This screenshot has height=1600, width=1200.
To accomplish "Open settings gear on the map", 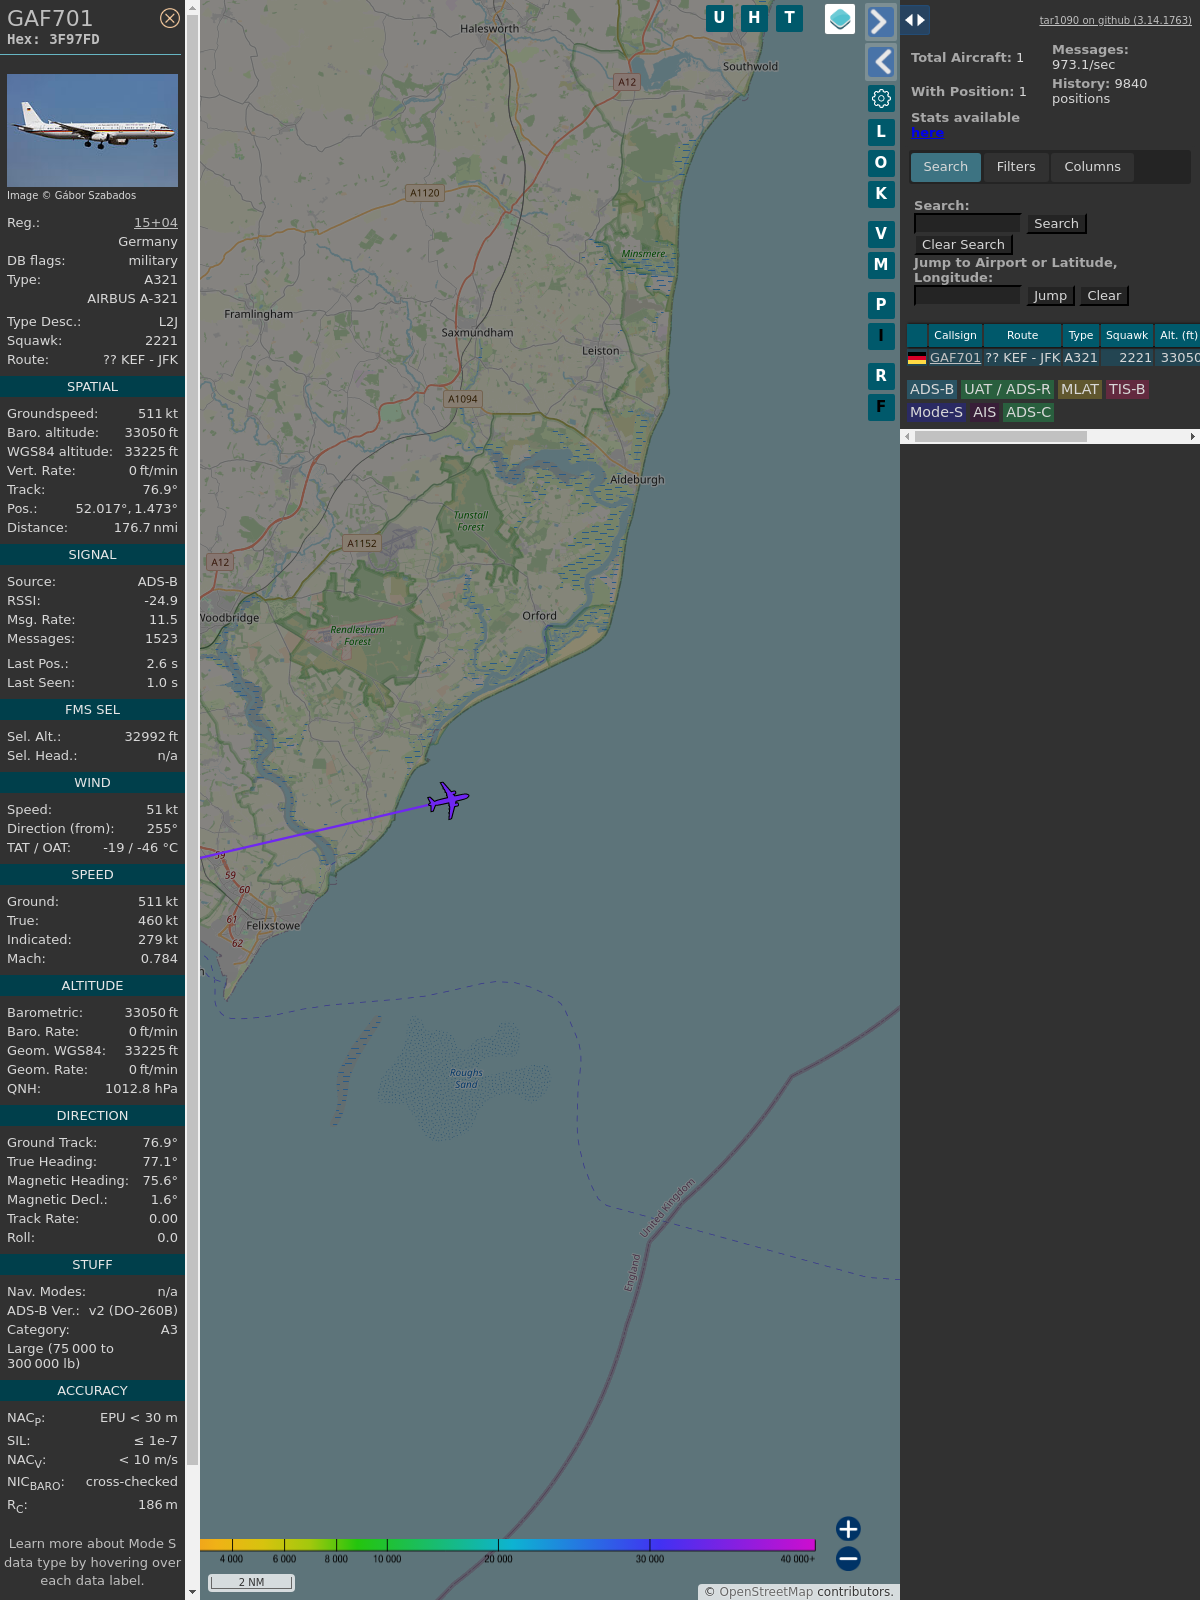I will [x=881, y=98].
